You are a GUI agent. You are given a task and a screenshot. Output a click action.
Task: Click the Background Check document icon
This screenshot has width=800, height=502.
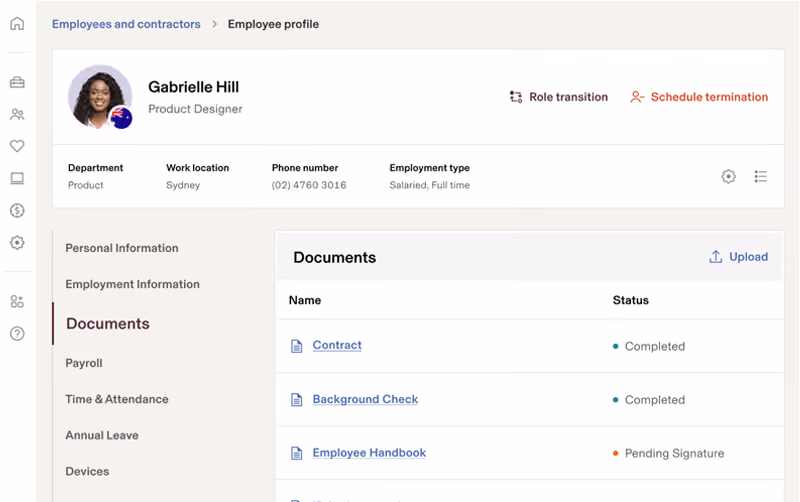296,399
